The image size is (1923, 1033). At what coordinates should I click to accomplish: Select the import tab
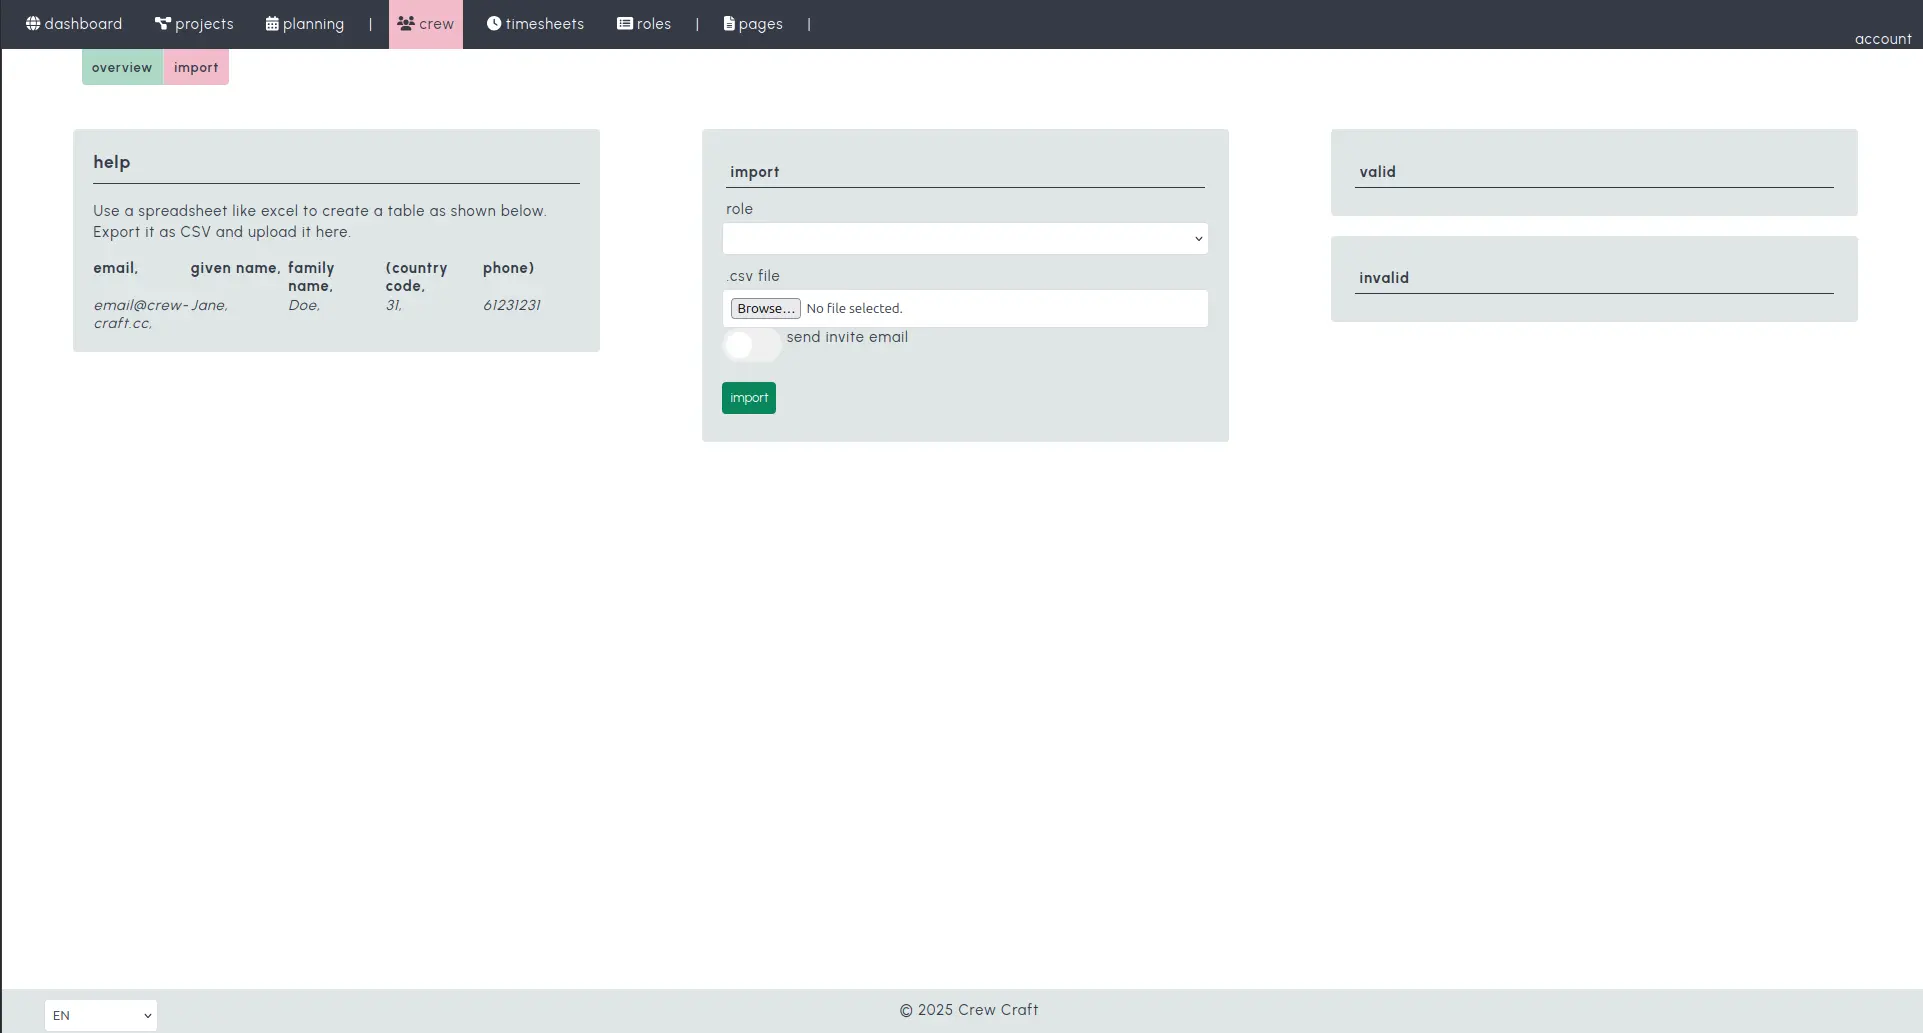point(196,67)
